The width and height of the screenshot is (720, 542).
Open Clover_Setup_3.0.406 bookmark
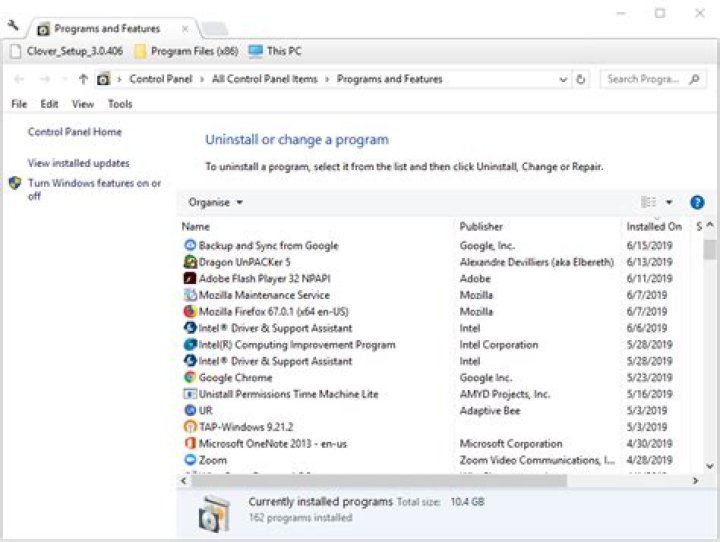[x=67, y=51]
